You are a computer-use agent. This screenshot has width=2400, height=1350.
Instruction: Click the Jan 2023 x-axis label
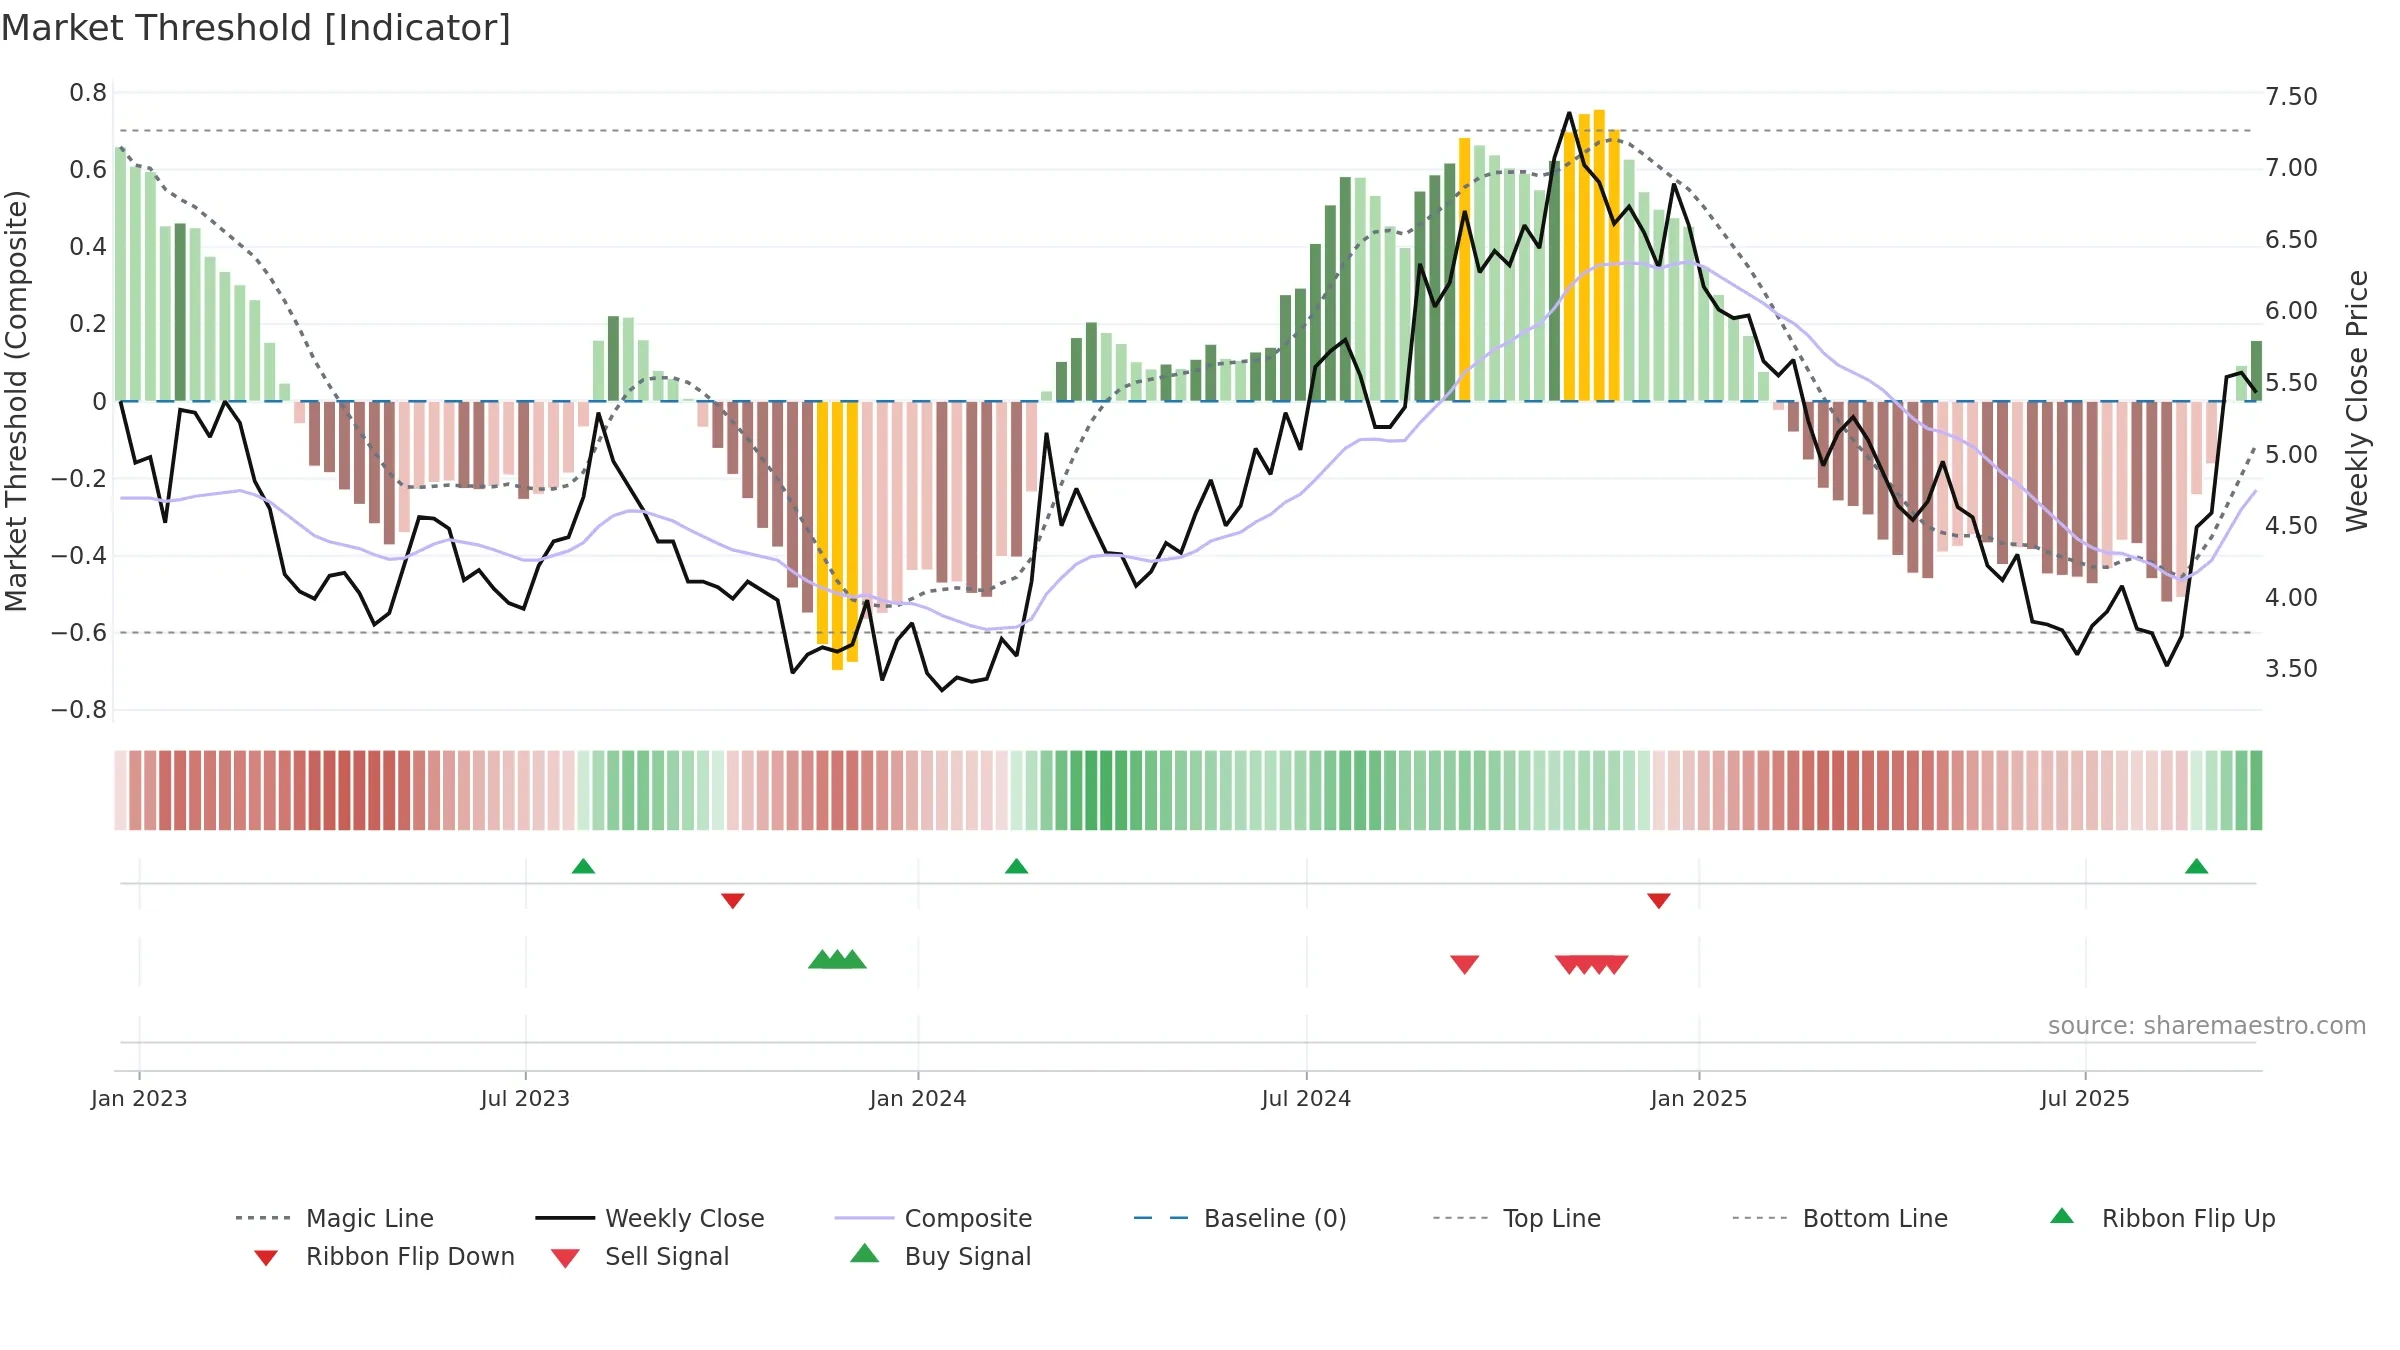point(139,1098)
